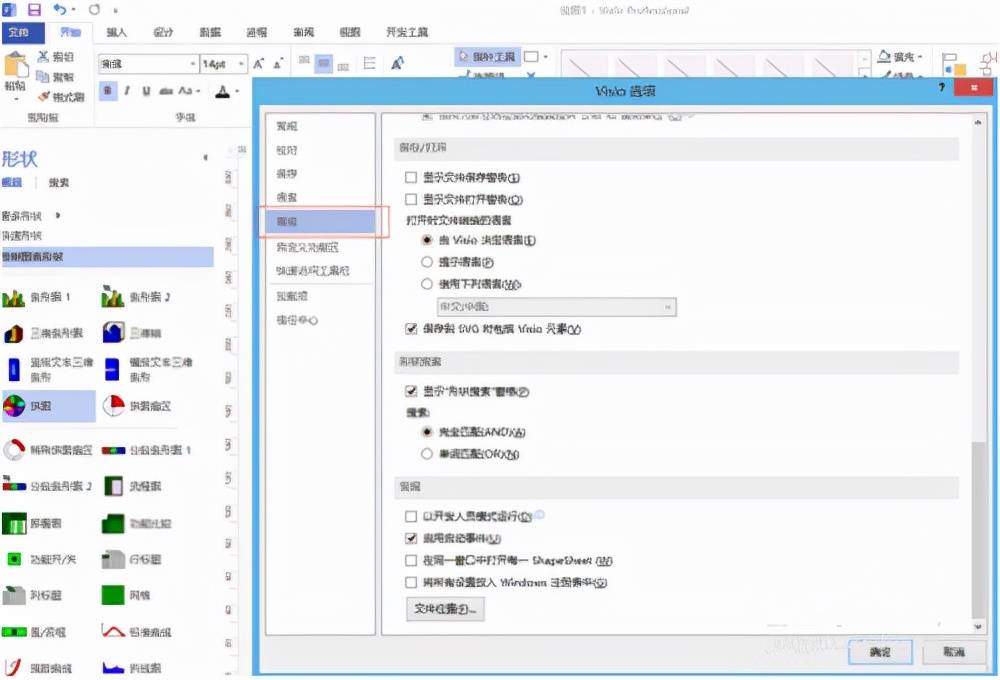Switch to the Design ribbon tab
Image resolution: width=1000 pixels, height=680 pixels.
coord(163,32)
